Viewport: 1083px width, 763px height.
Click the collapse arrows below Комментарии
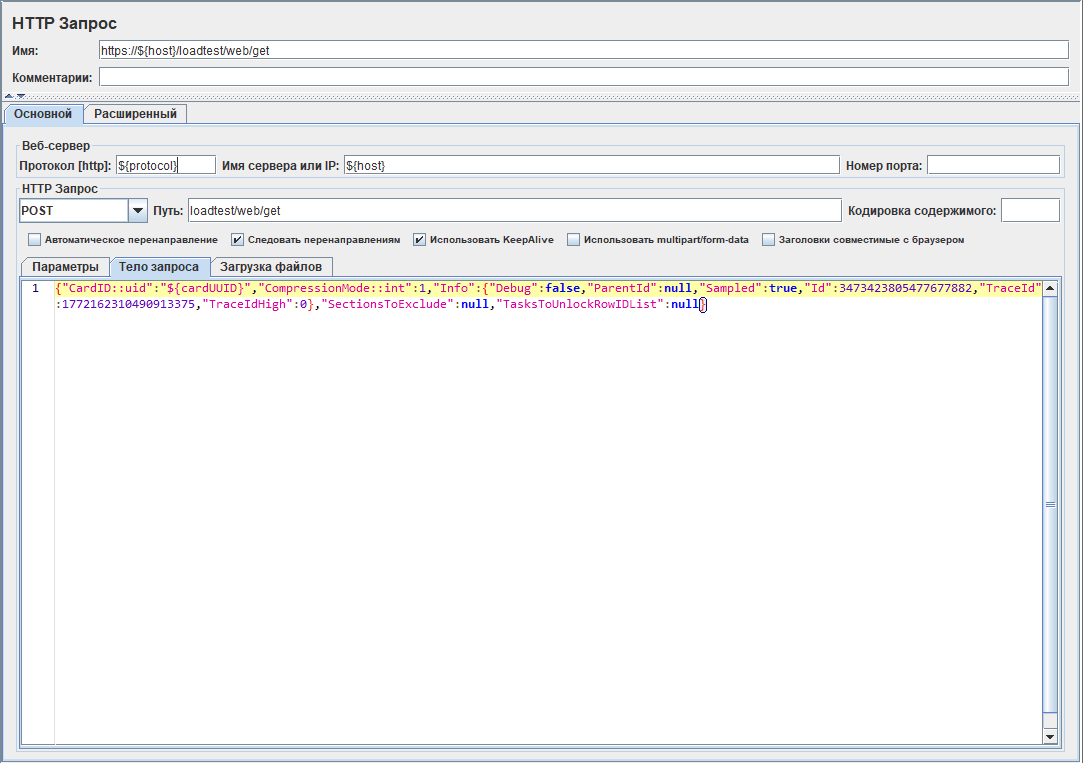coord(15,96)
